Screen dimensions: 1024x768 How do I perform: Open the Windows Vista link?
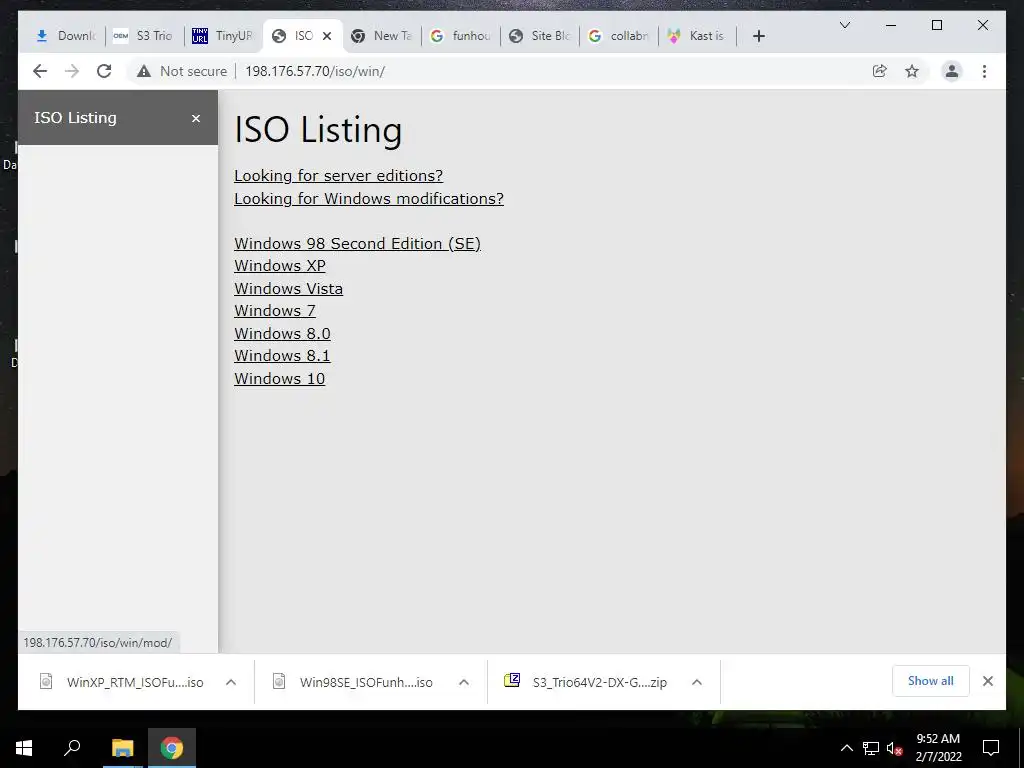click(288, 289)
